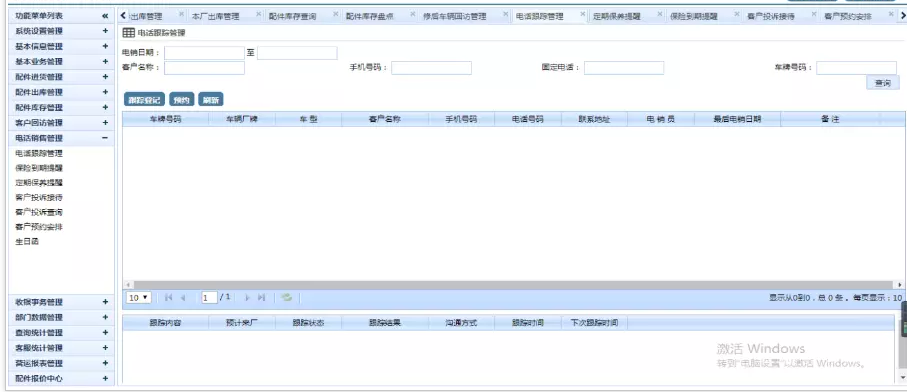Switch to 本厂出库管理 tab
Image resolution: width=907 pixels, height=392 pixels.
coord(215,17)
